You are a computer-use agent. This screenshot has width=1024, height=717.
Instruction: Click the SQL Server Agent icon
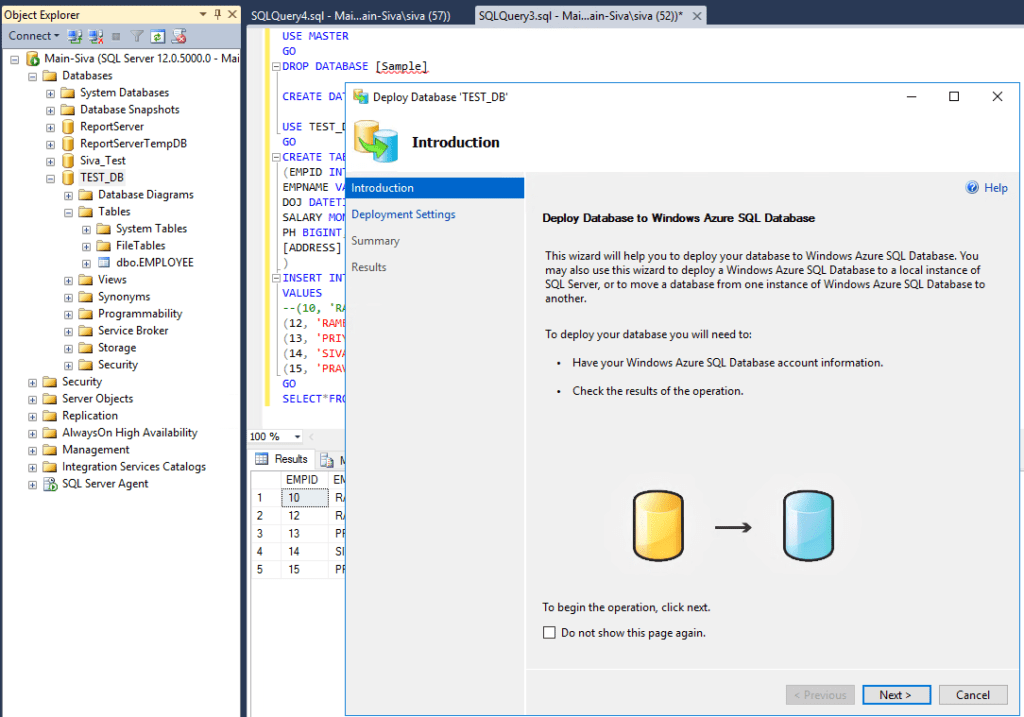tap(51, 484)
